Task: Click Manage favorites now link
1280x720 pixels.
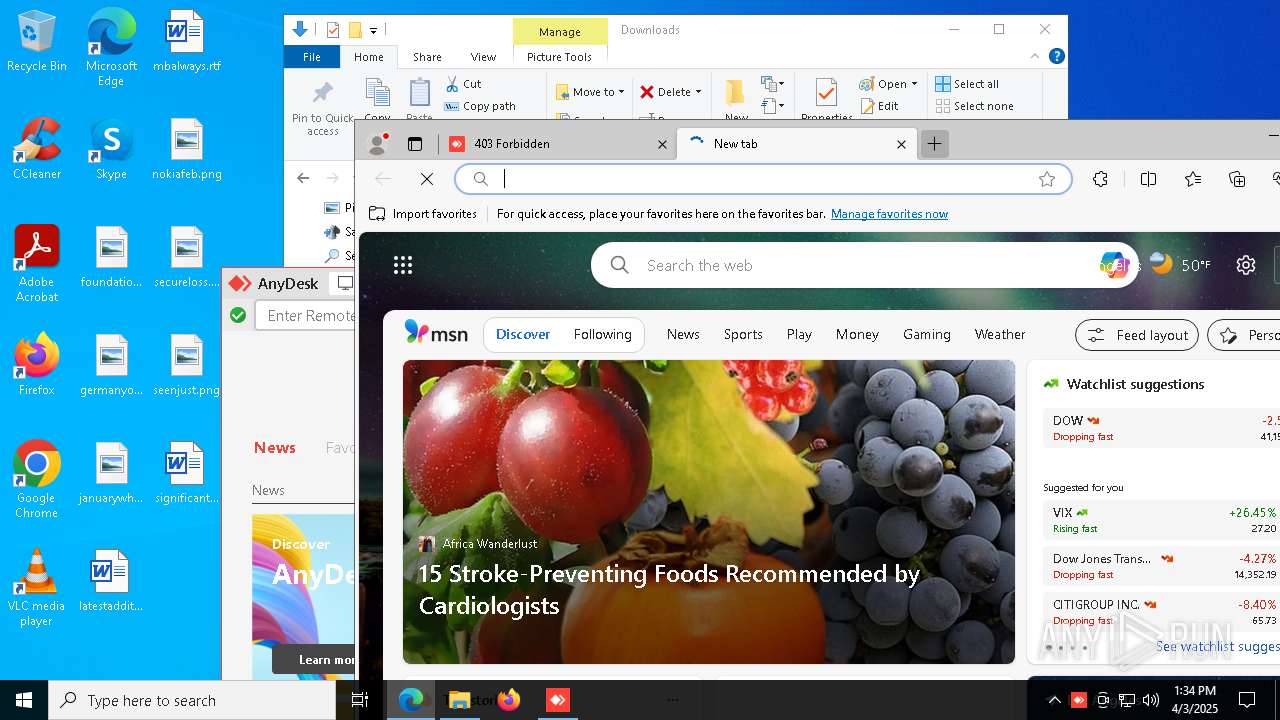Action: [x=889, y=213]
